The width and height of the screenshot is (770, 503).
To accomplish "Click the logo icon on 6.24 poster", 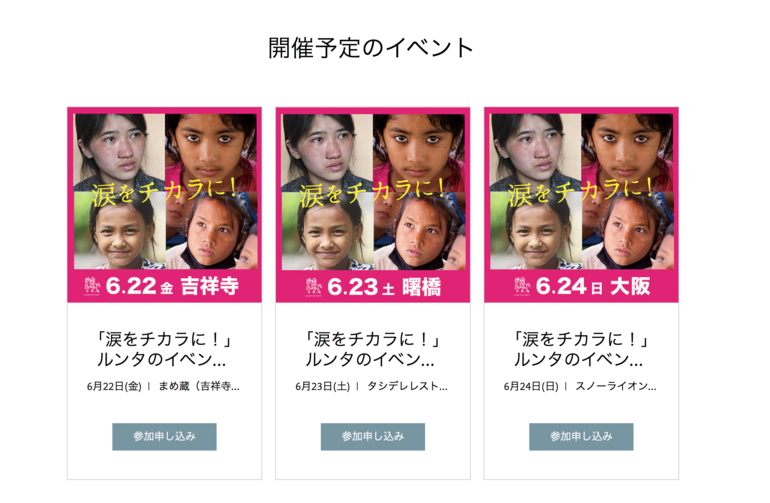I will (522, 286).
